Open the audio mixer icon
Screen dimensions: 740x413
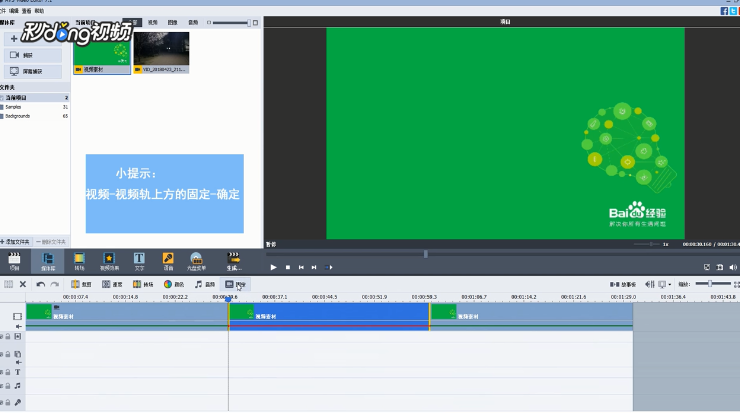pyautogui.click(x=650, y=284)
